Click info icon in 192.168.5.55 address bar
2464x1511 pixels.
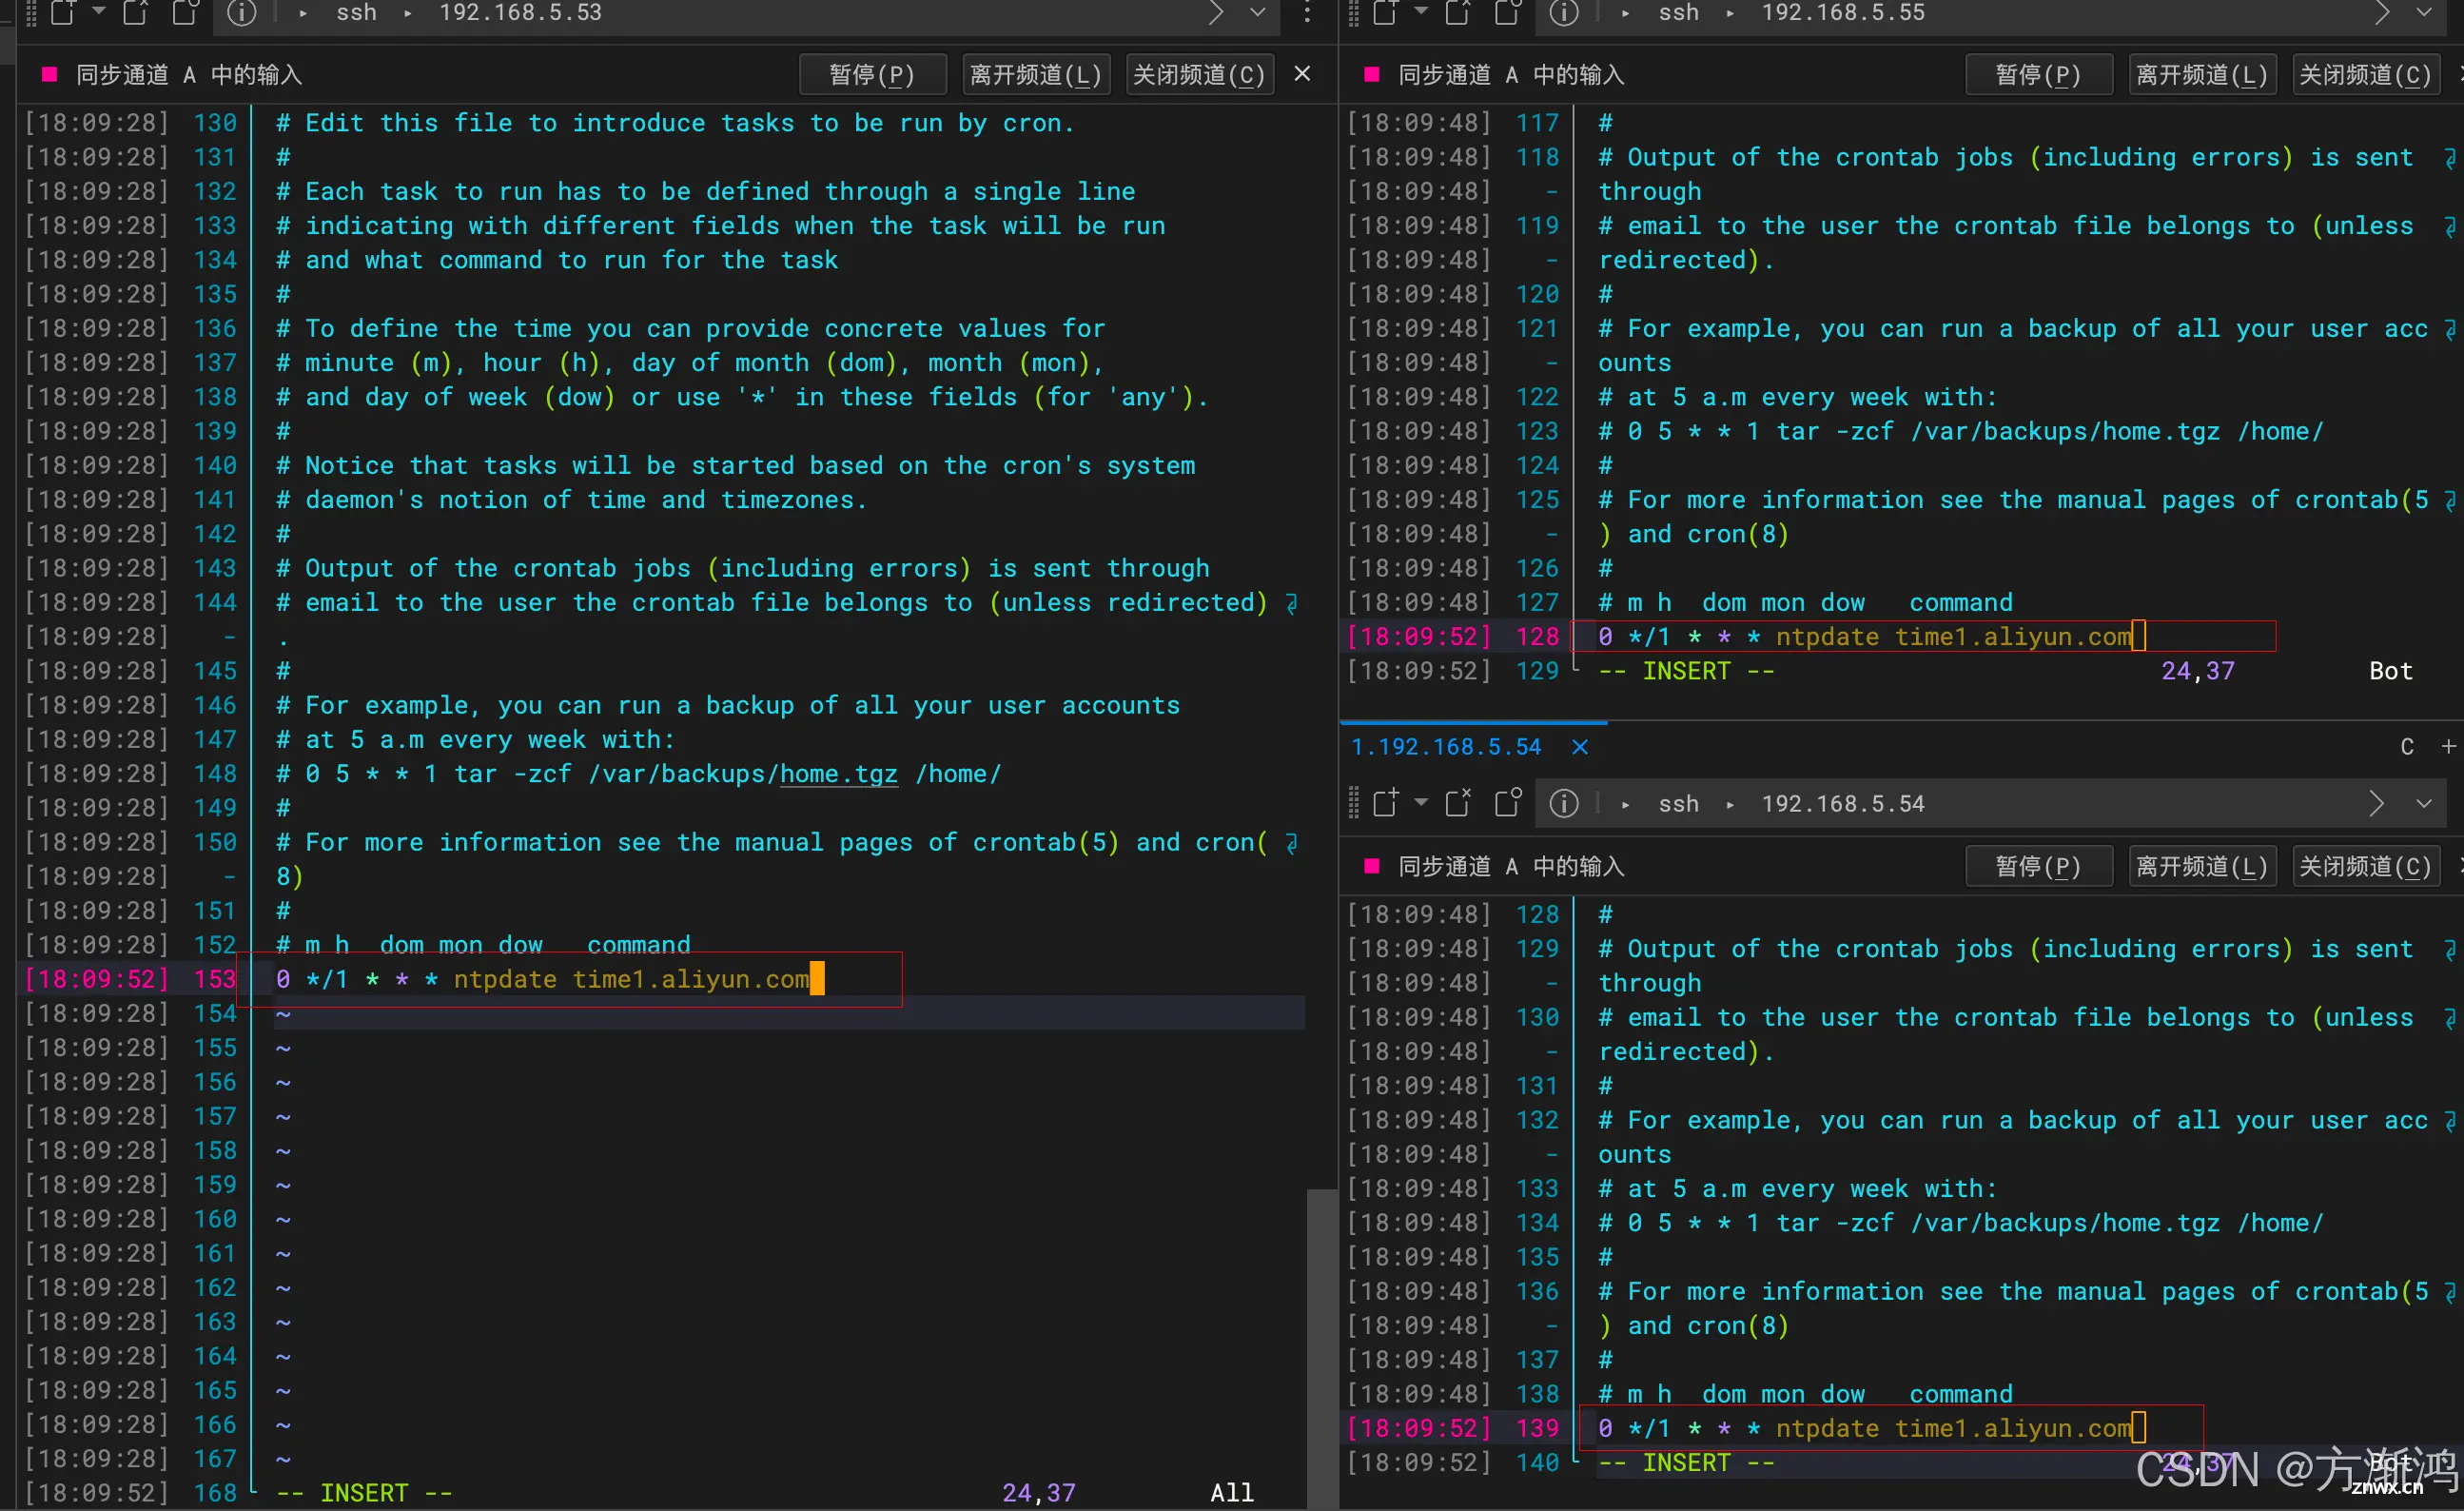(x=1564, y=12)
